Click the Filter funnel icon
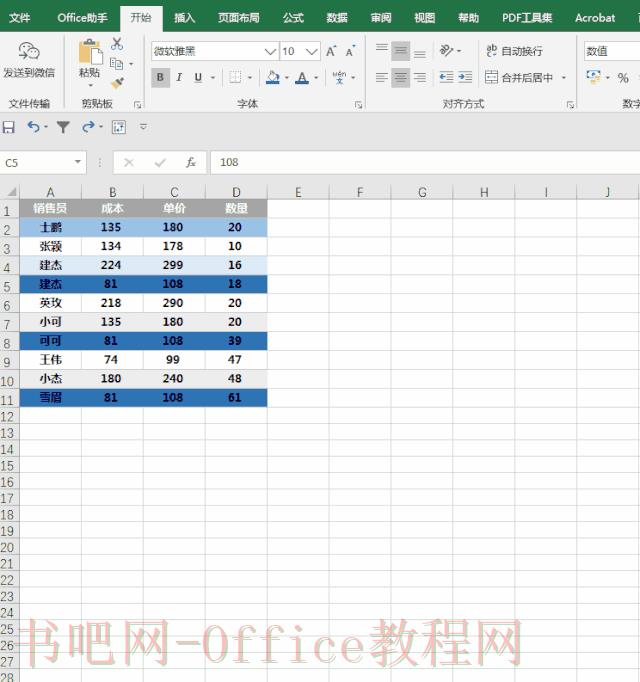Image resolution: width=640 pixels, height=682 pixels. 63,127
